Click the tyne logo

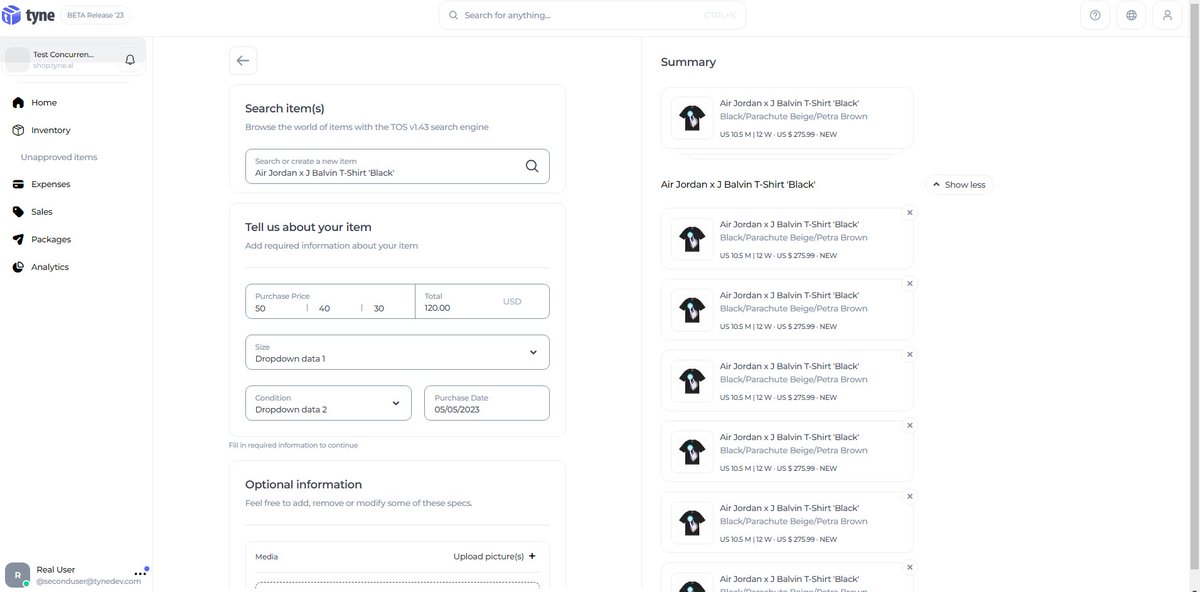coord(29,15)
